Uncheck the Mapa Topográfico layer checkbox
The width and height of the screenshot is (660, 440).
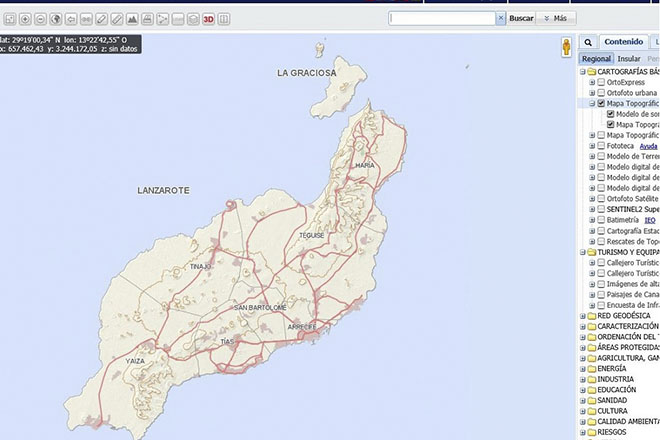[x=600, y=103]
